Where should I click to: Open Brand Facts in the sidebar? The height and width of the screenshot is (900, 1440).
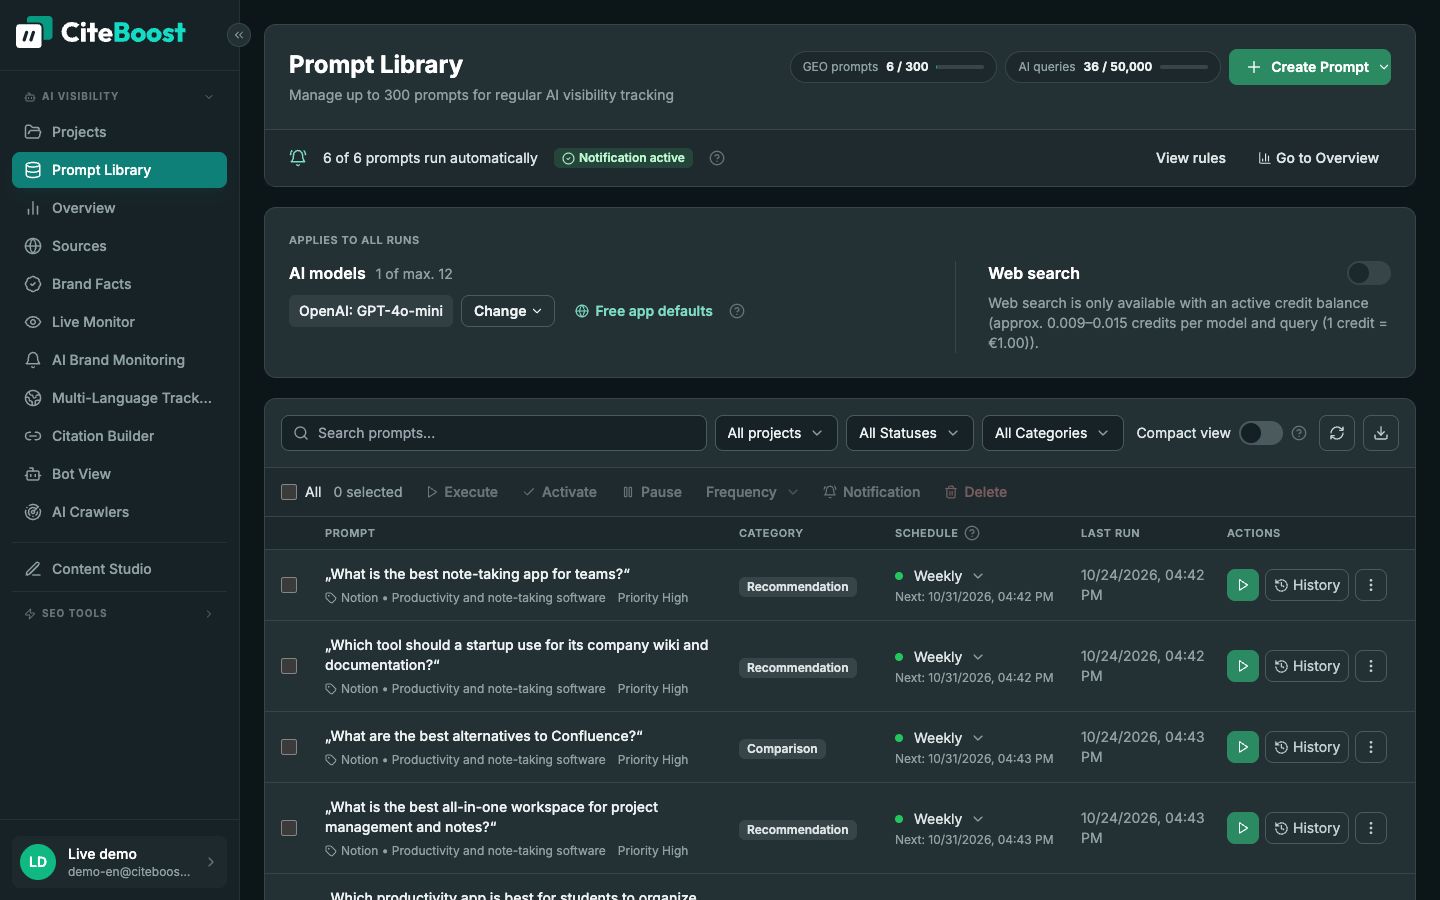coord(119,284)
